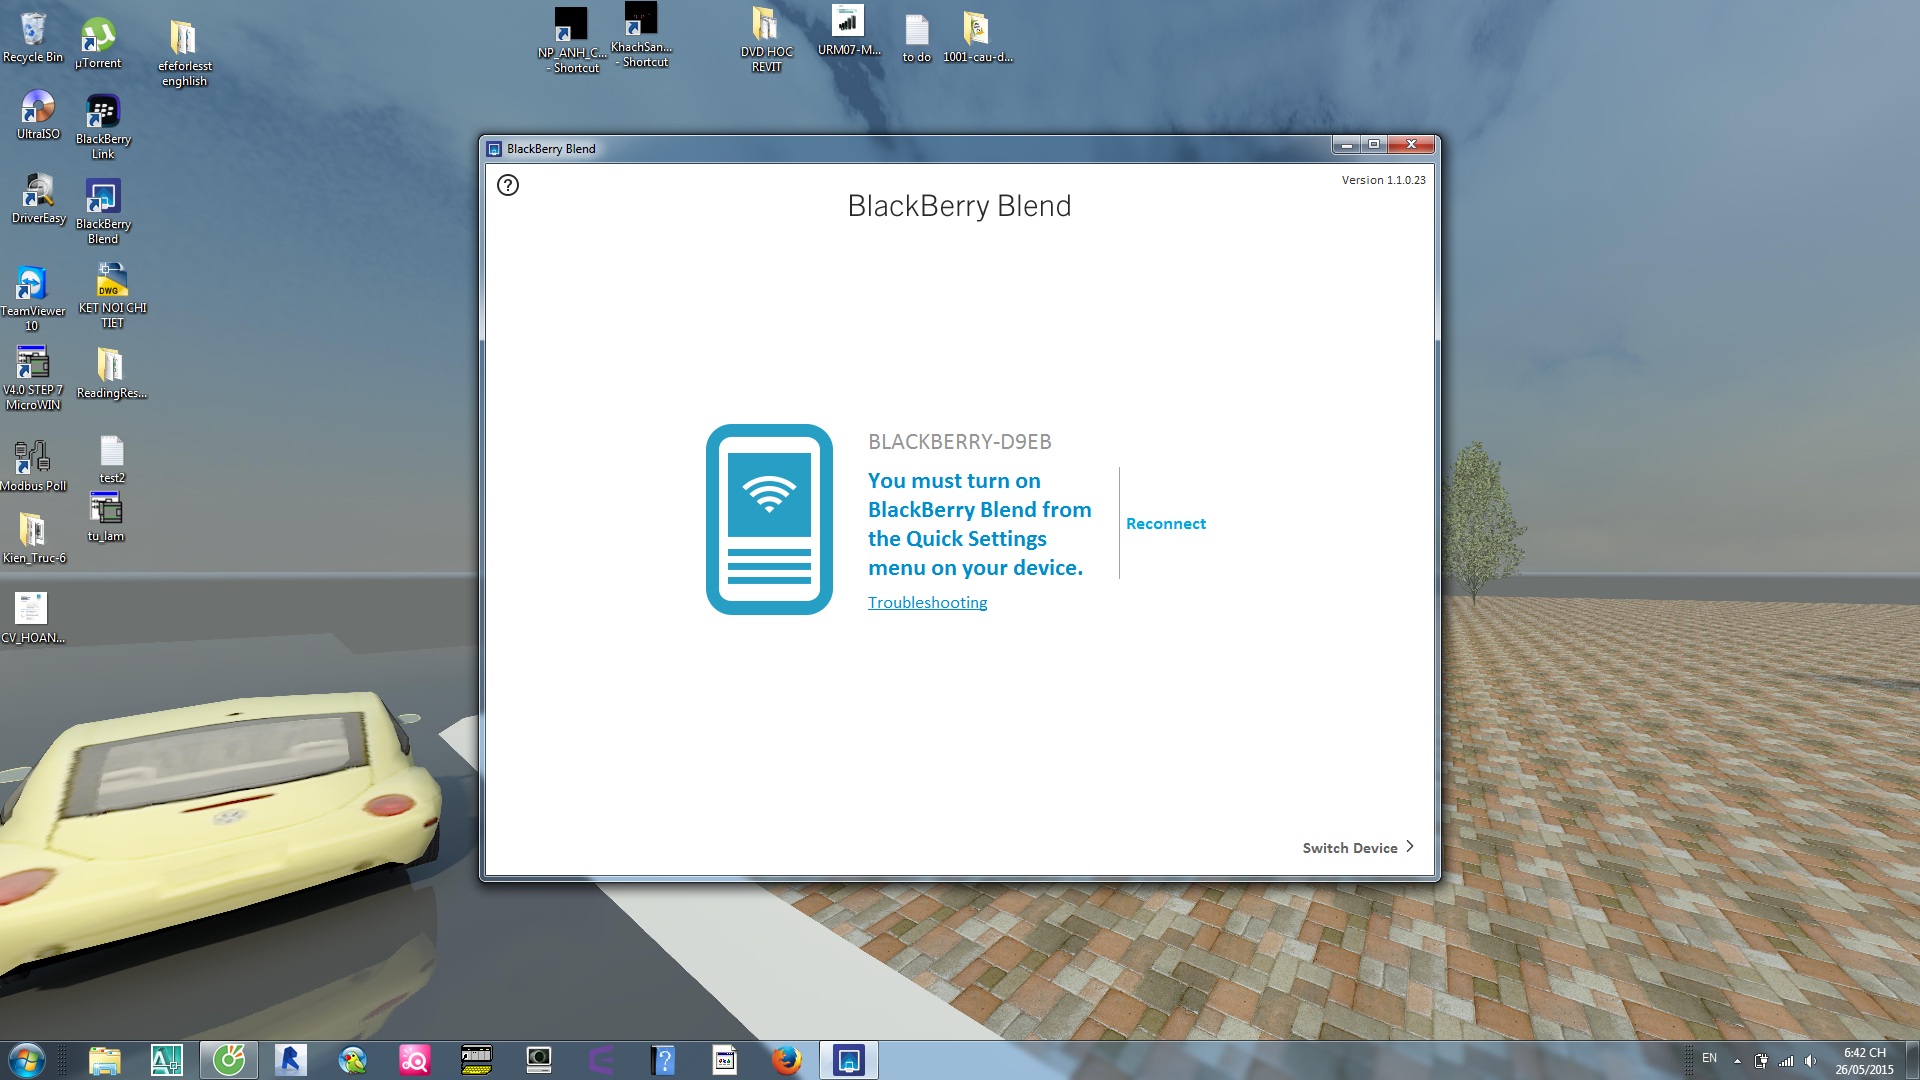This screenshot has width=1920, height=1080.
Task: Select the TeamViewer 10 desktop icon
Action: pyautogui.click(x=32, y=297)
